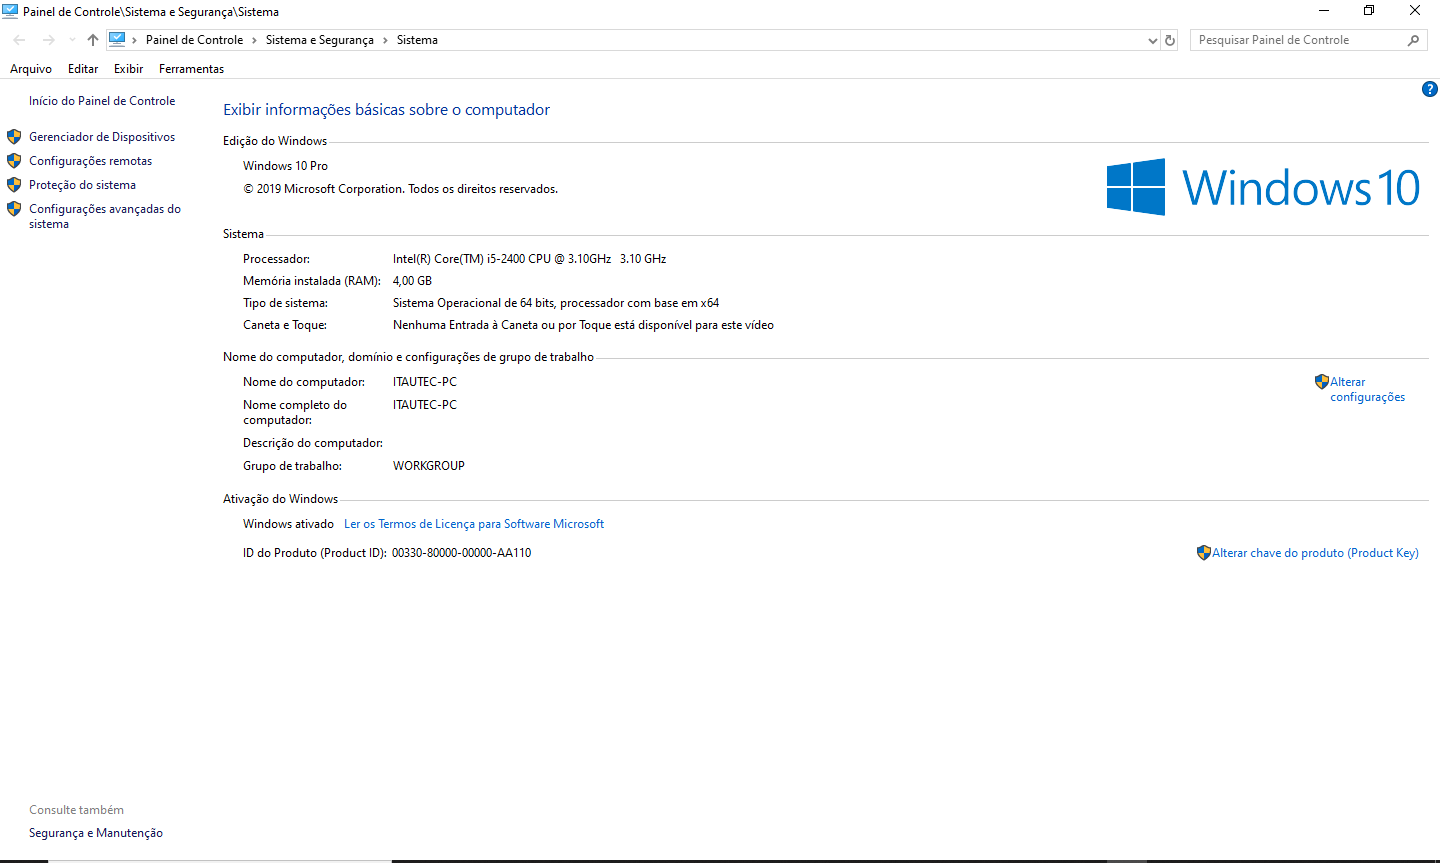Refresh the Sistema page
Image resolution: width=1440 pixels, height=863 pixels.
coord(1170,40)
